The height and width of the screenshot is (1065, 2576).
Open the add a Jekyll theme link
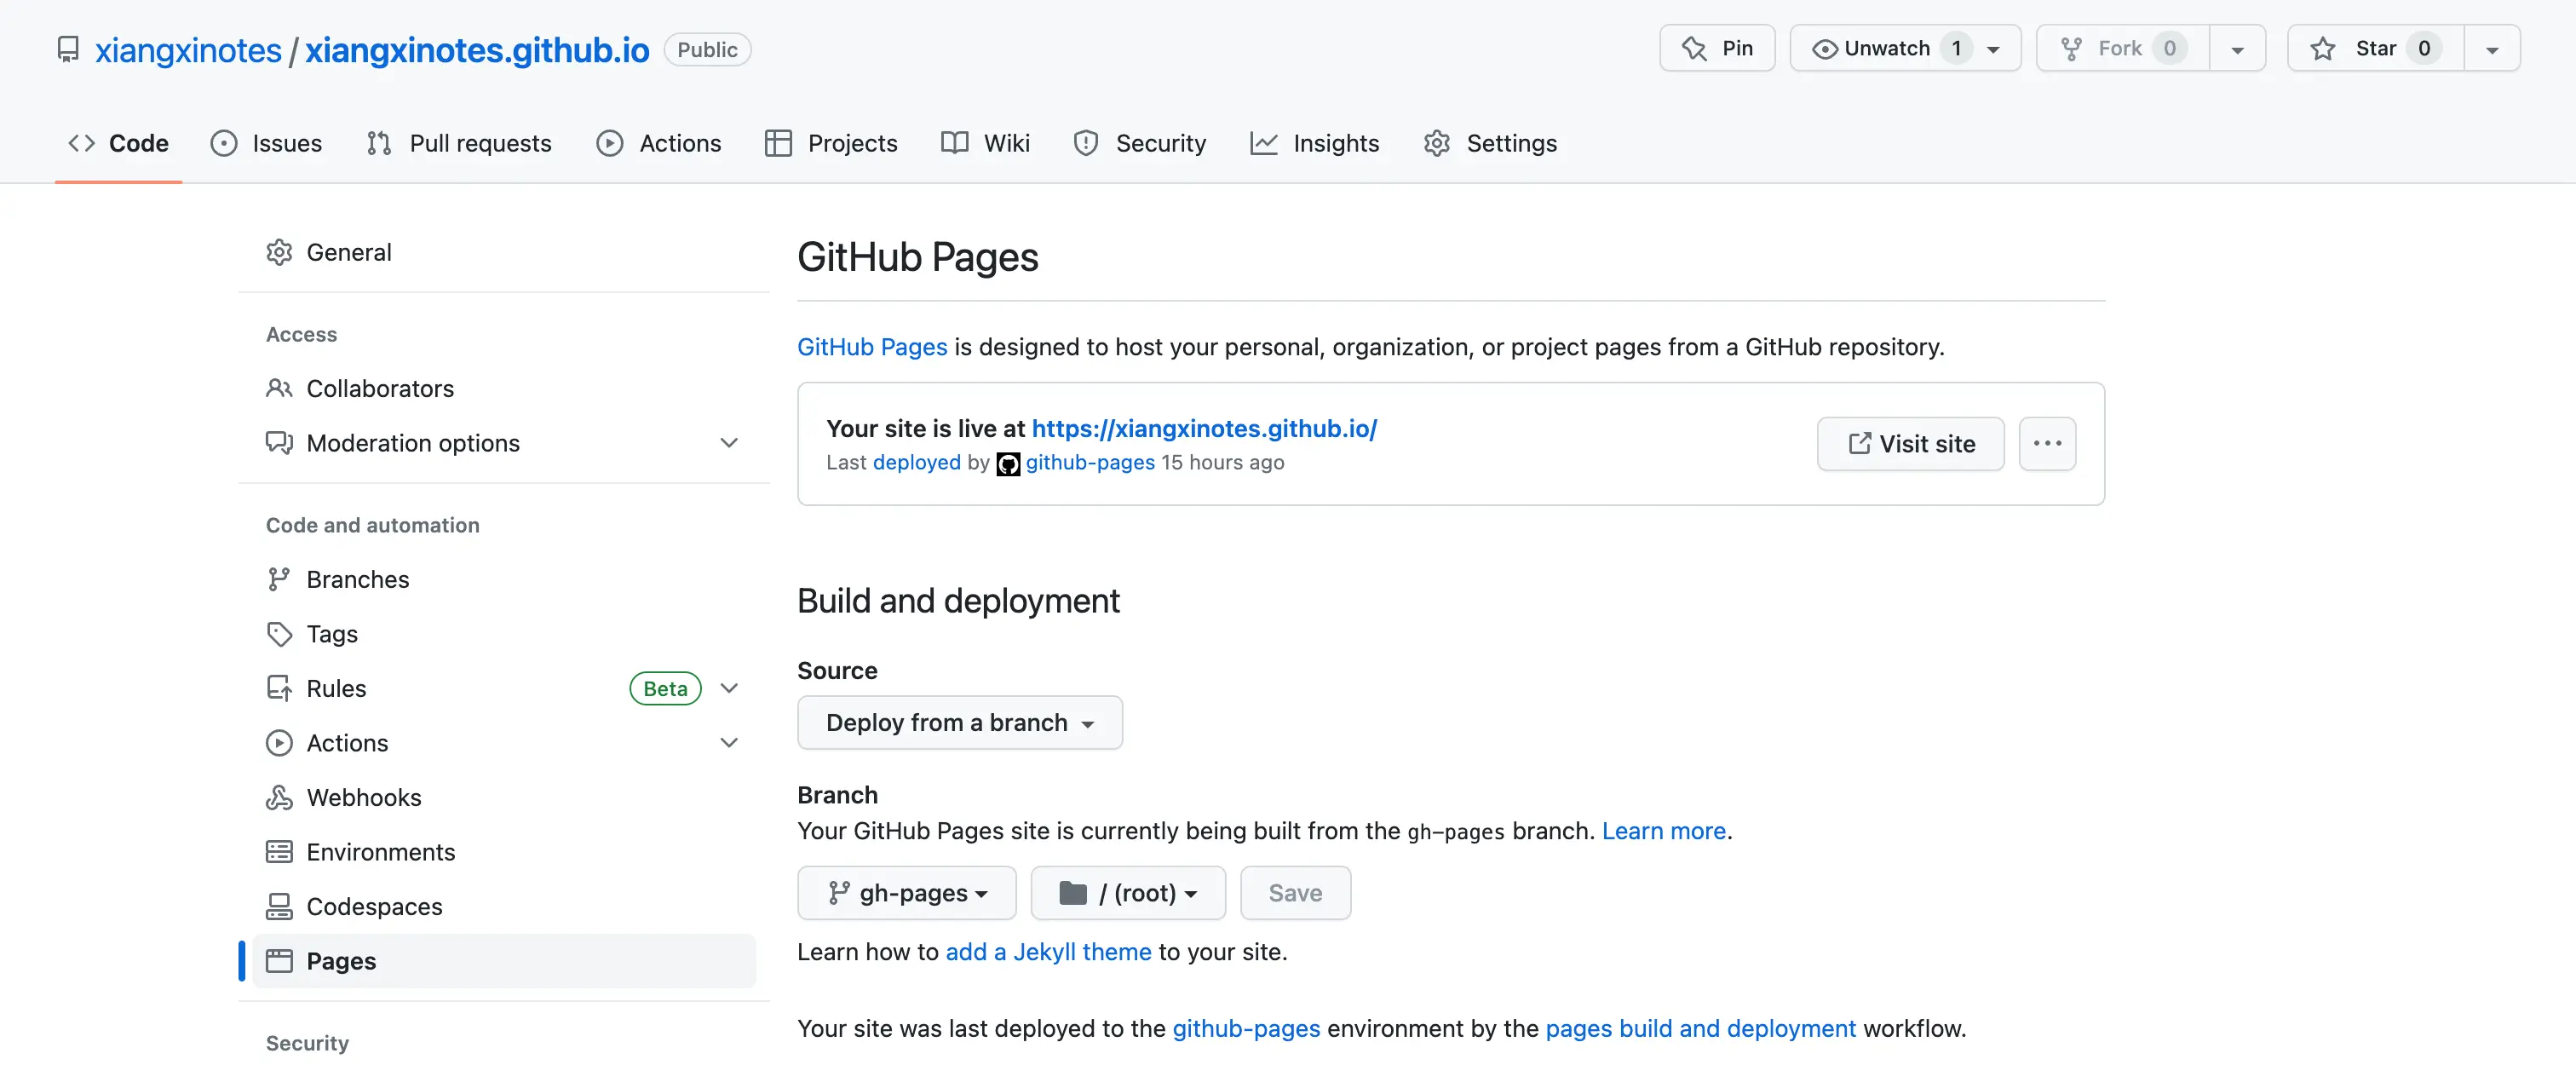(x=1048, y=951)
